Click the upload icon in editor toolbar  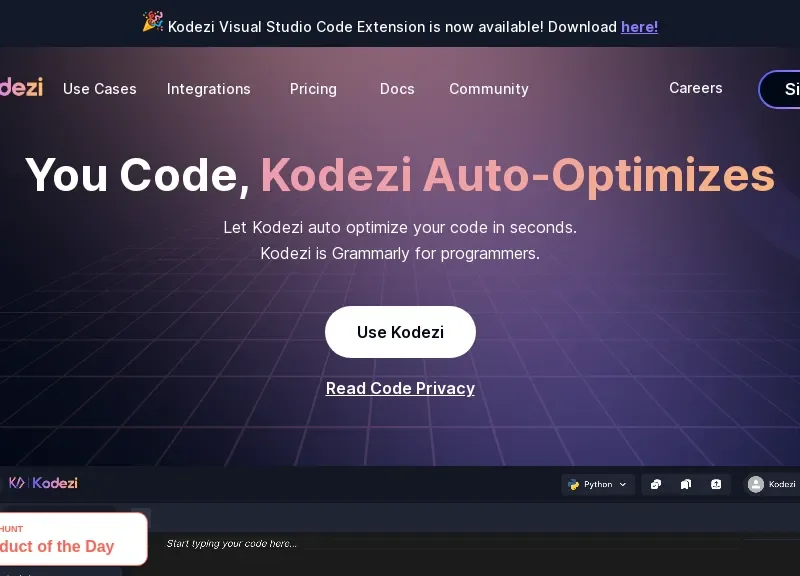tap(716, 484)
